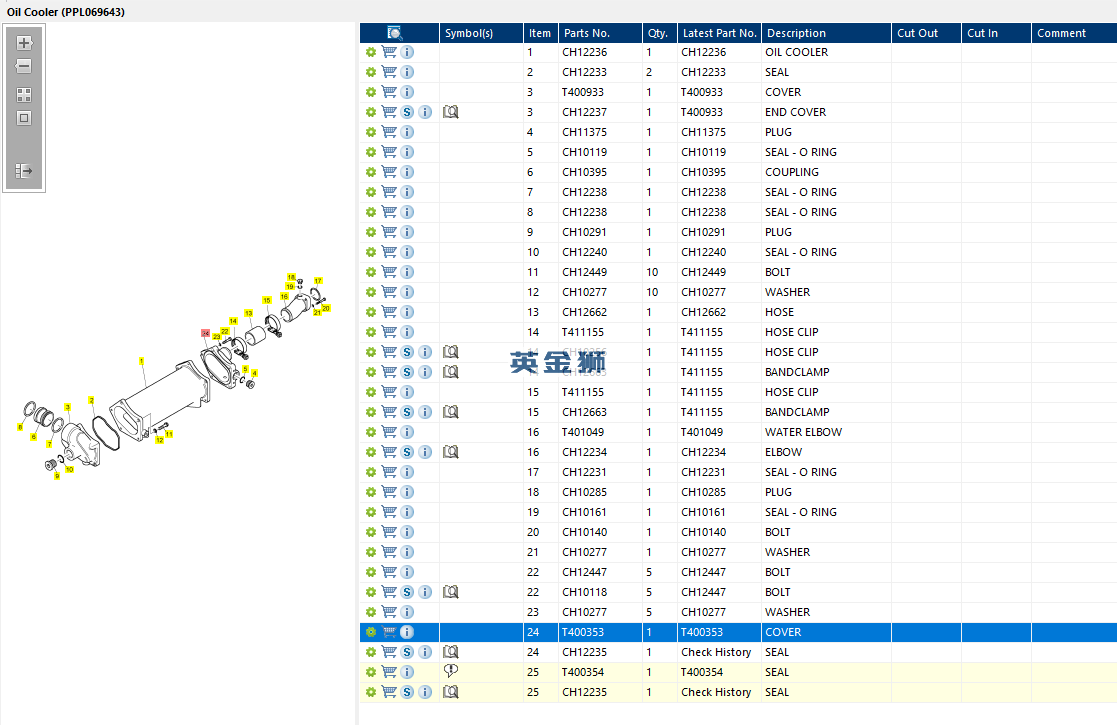Screen dimensions: 1117x725
Task: Click the Latest Part No. column header
Action: coord(719,33)
